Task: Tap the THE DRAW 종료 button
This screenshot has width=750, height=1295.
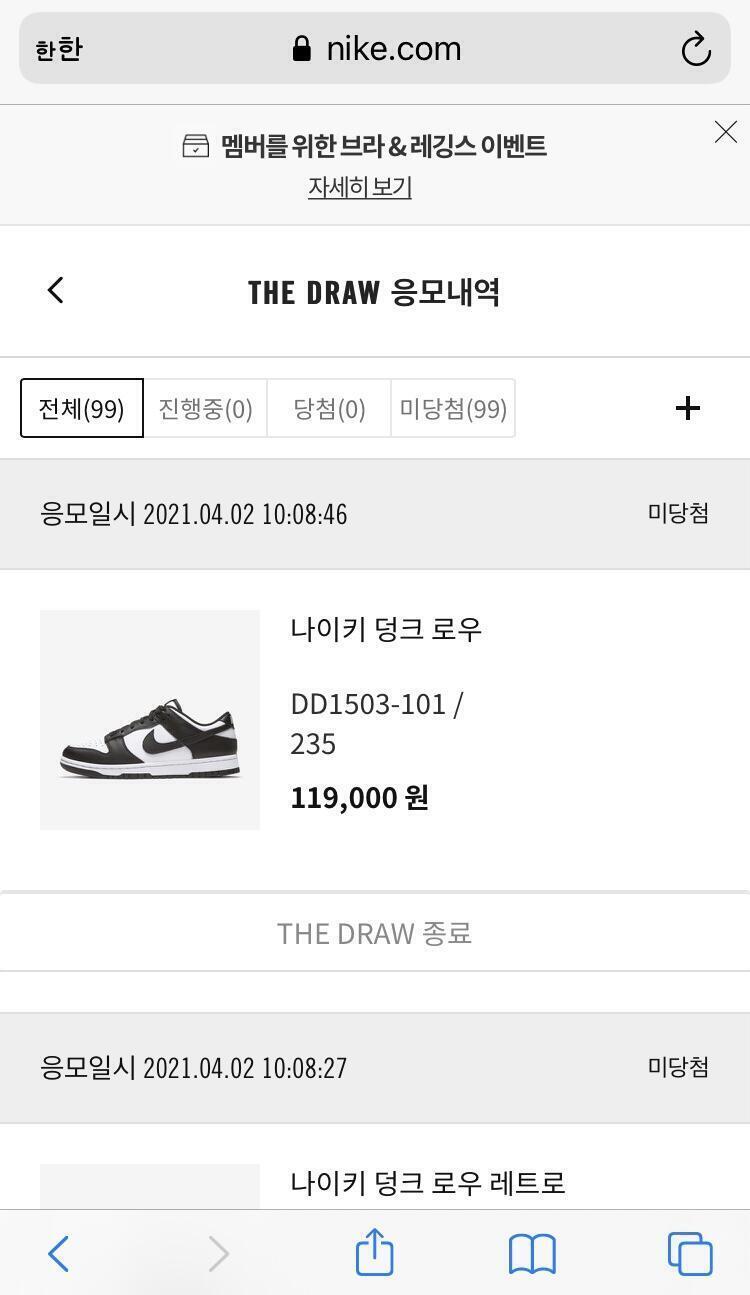Action: click(x=374, y=932)
